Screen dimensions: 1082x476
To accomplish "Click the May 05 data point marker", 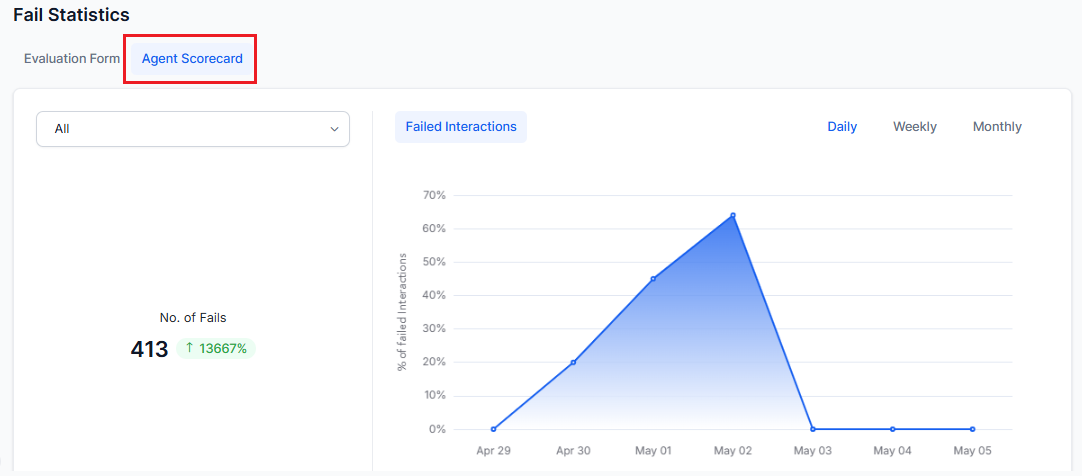I will [972, 429].
